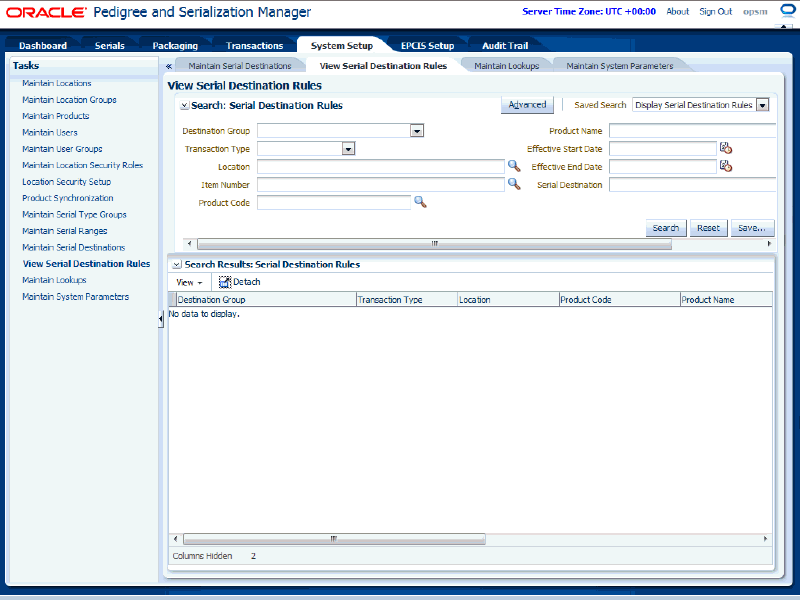The height and width of the screenshot is (600, 800).
Task: Sort by Transaction Type column header
Action: 407,299
